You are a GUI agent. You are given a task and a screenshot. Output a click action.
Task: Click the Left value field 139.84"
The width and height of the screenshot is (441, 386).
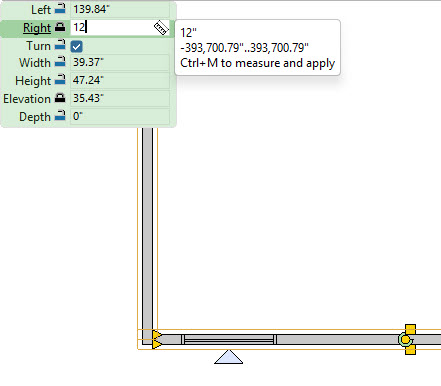120,9
